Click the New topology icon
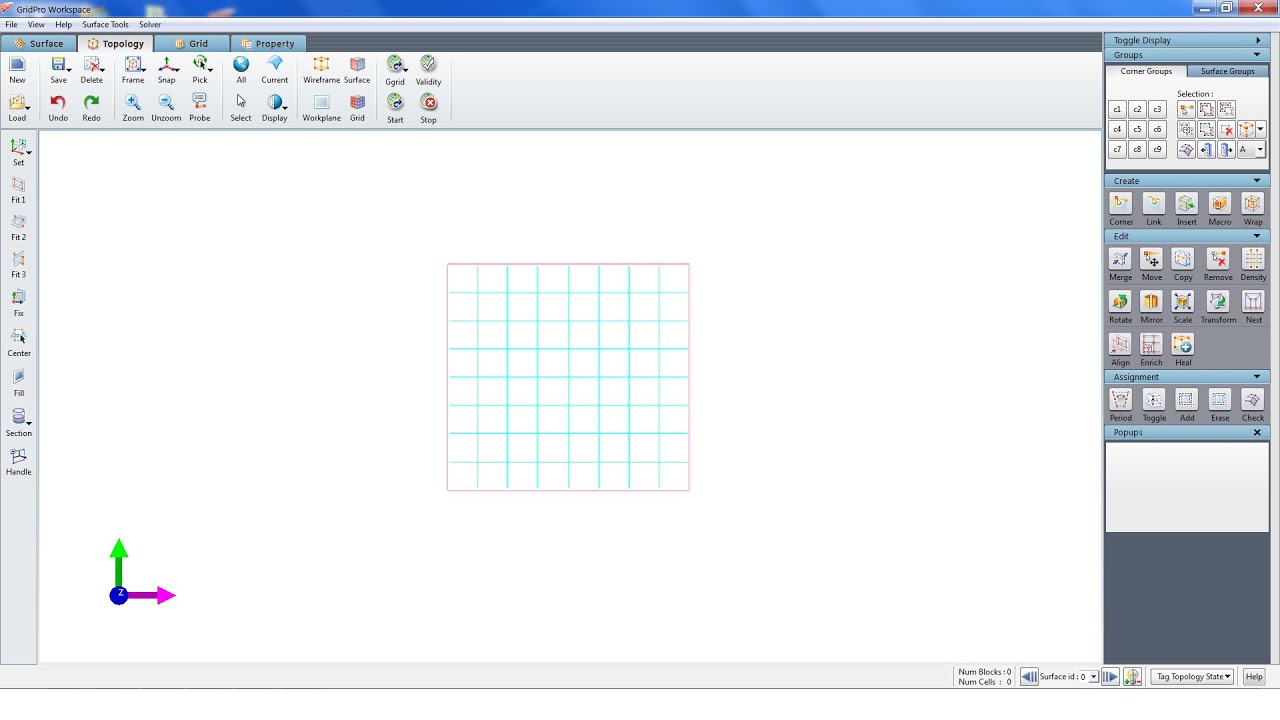 point(17,65)
